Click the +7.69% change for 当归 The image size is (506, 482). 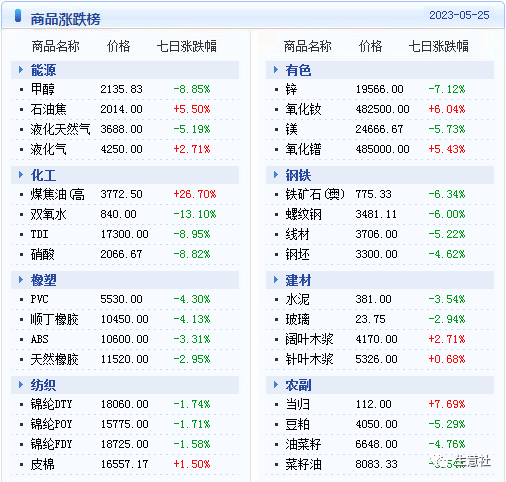(447, 404)
